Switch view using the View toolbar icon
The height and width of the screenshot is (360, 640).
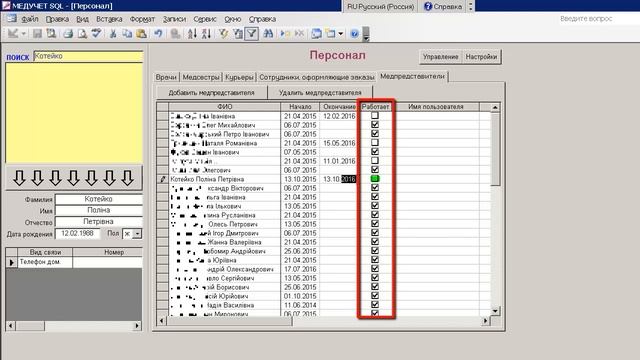[x=13, y=33]
